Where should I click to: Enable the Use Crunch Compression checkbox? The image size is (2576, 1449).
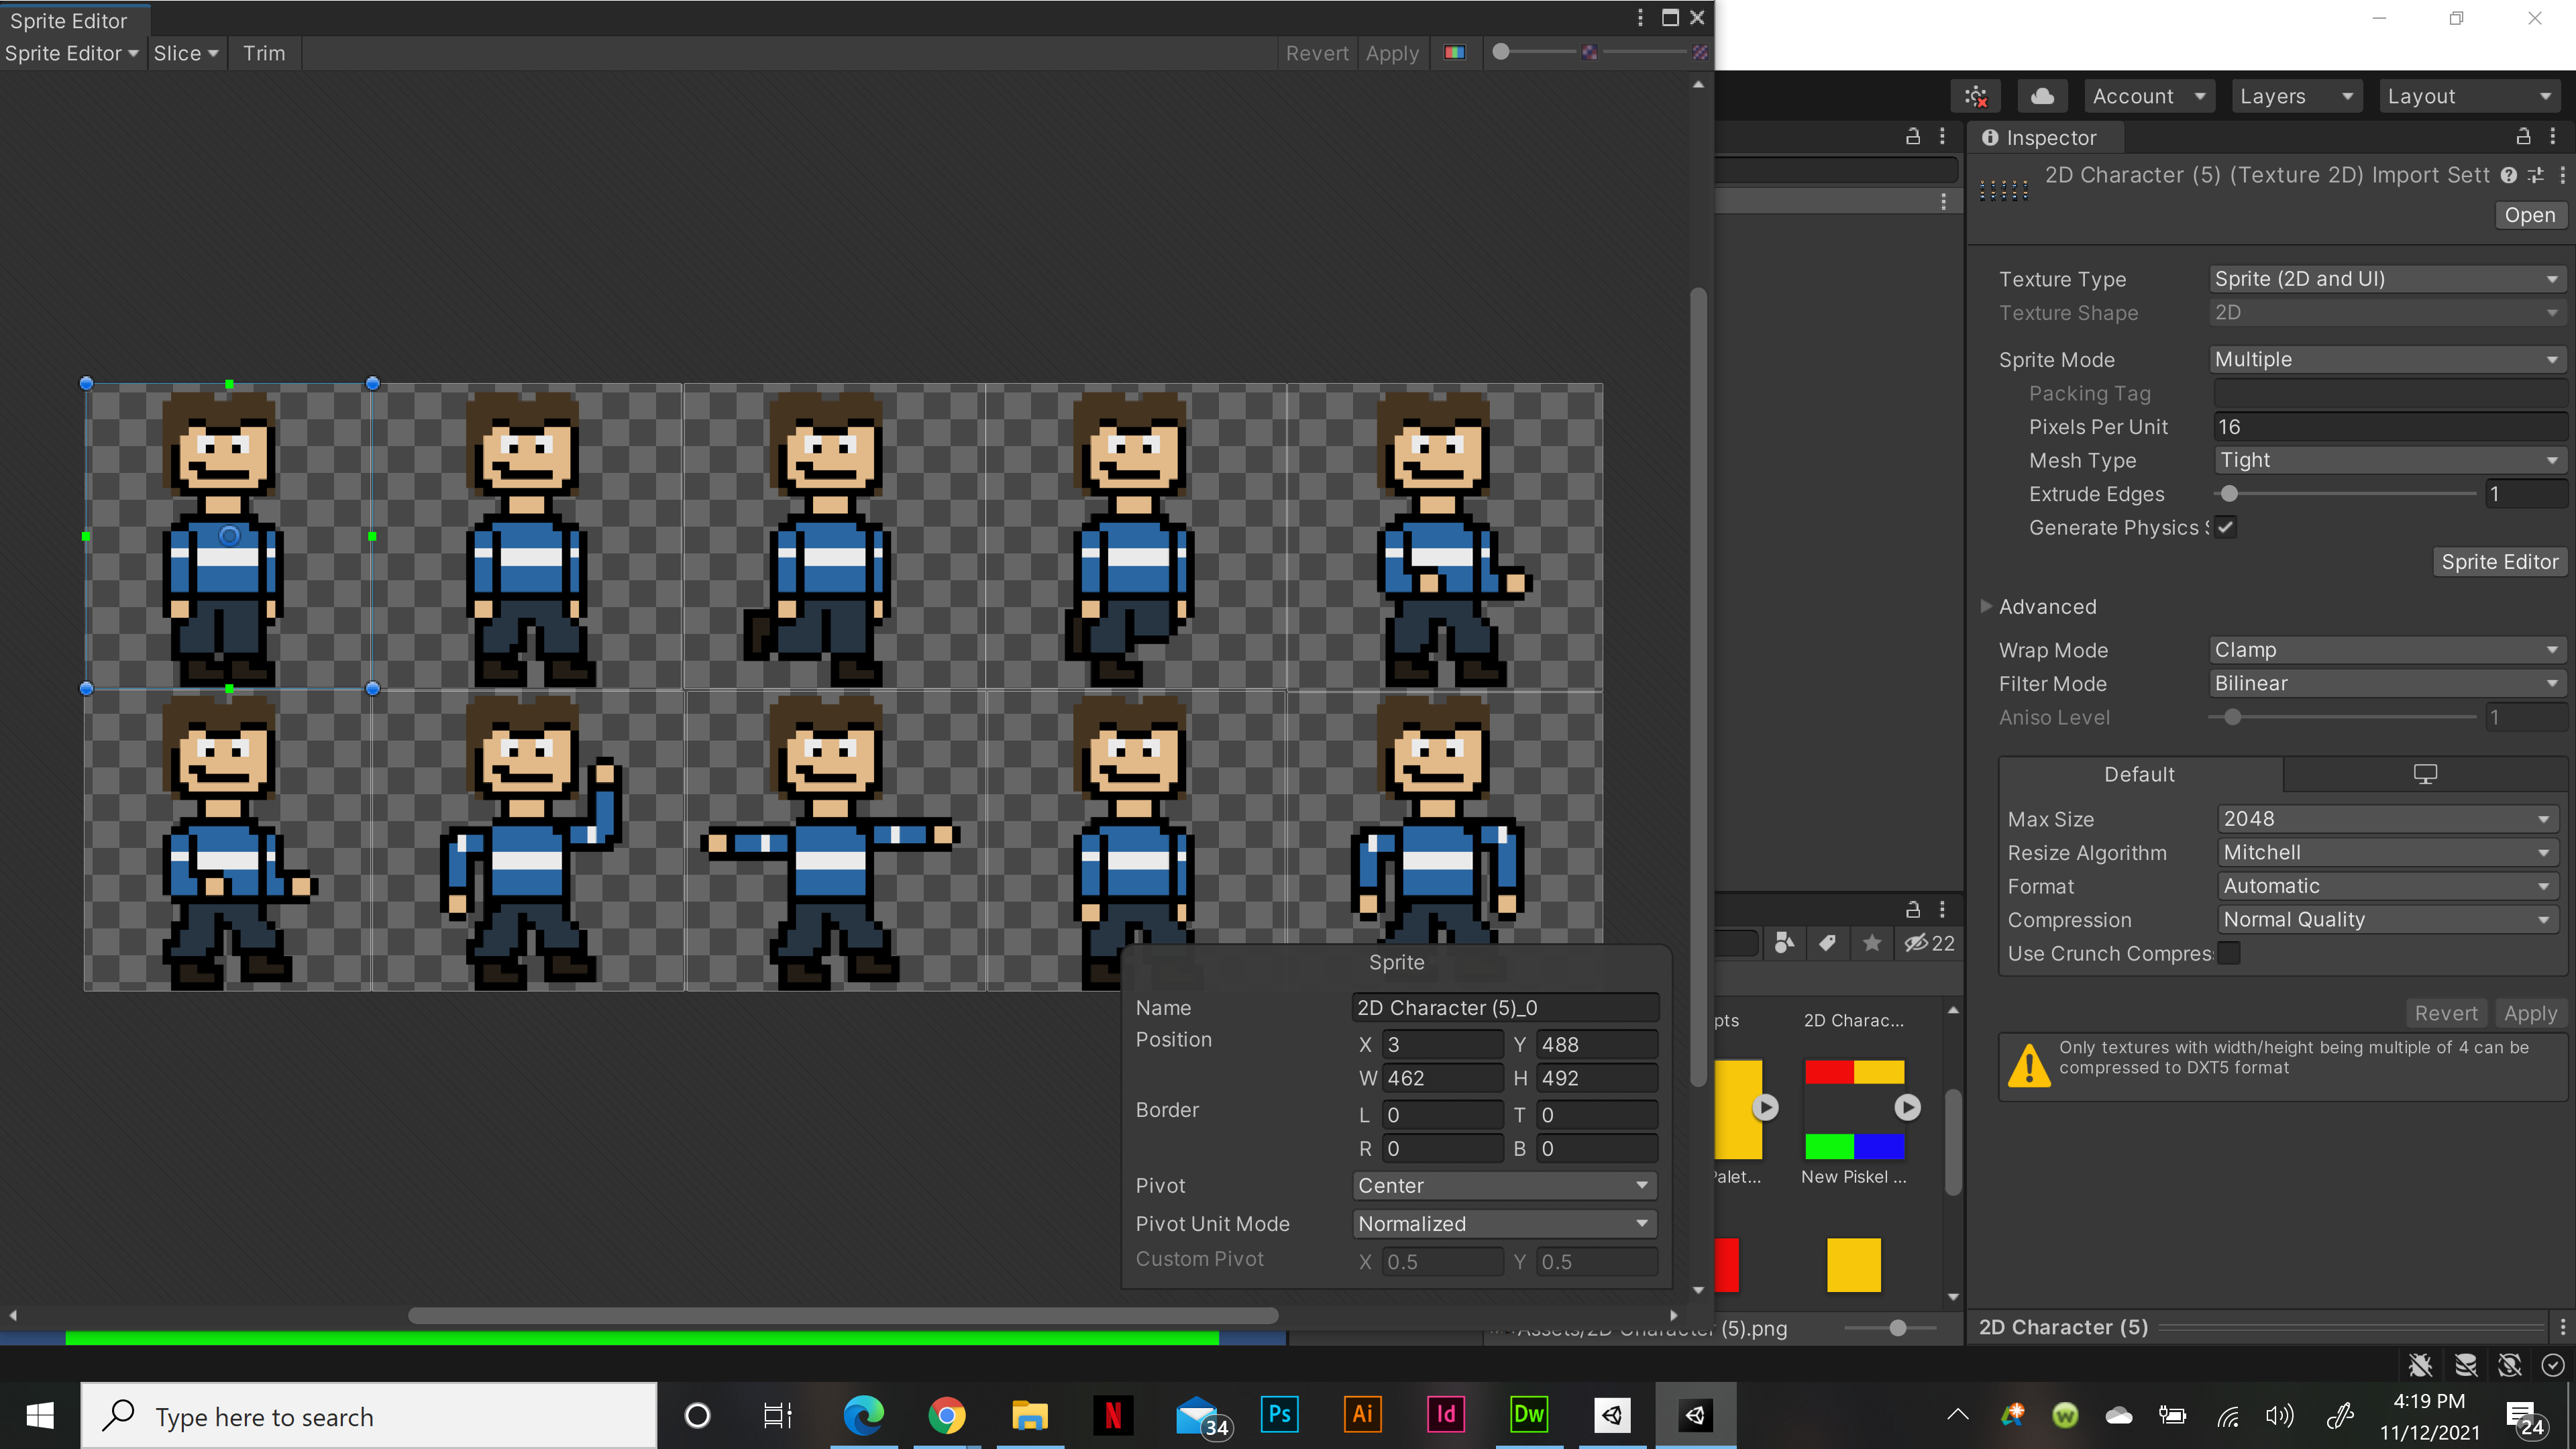pyautogui.click(x=2229, y=953)
